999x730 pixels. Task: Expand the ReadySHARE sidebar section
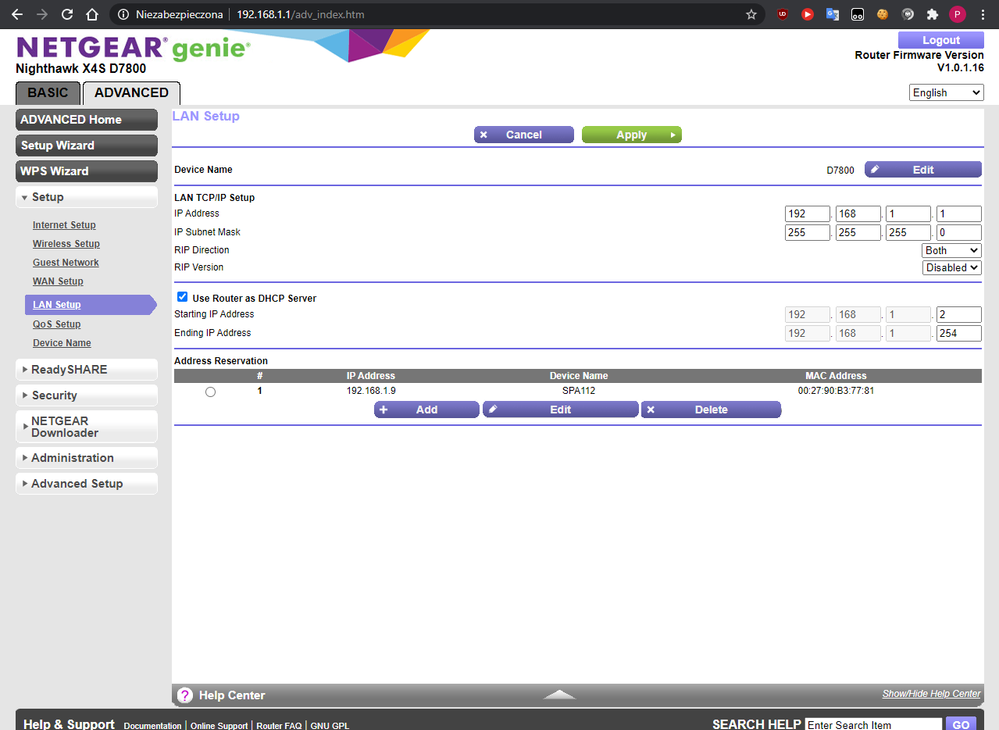point(87,370)
